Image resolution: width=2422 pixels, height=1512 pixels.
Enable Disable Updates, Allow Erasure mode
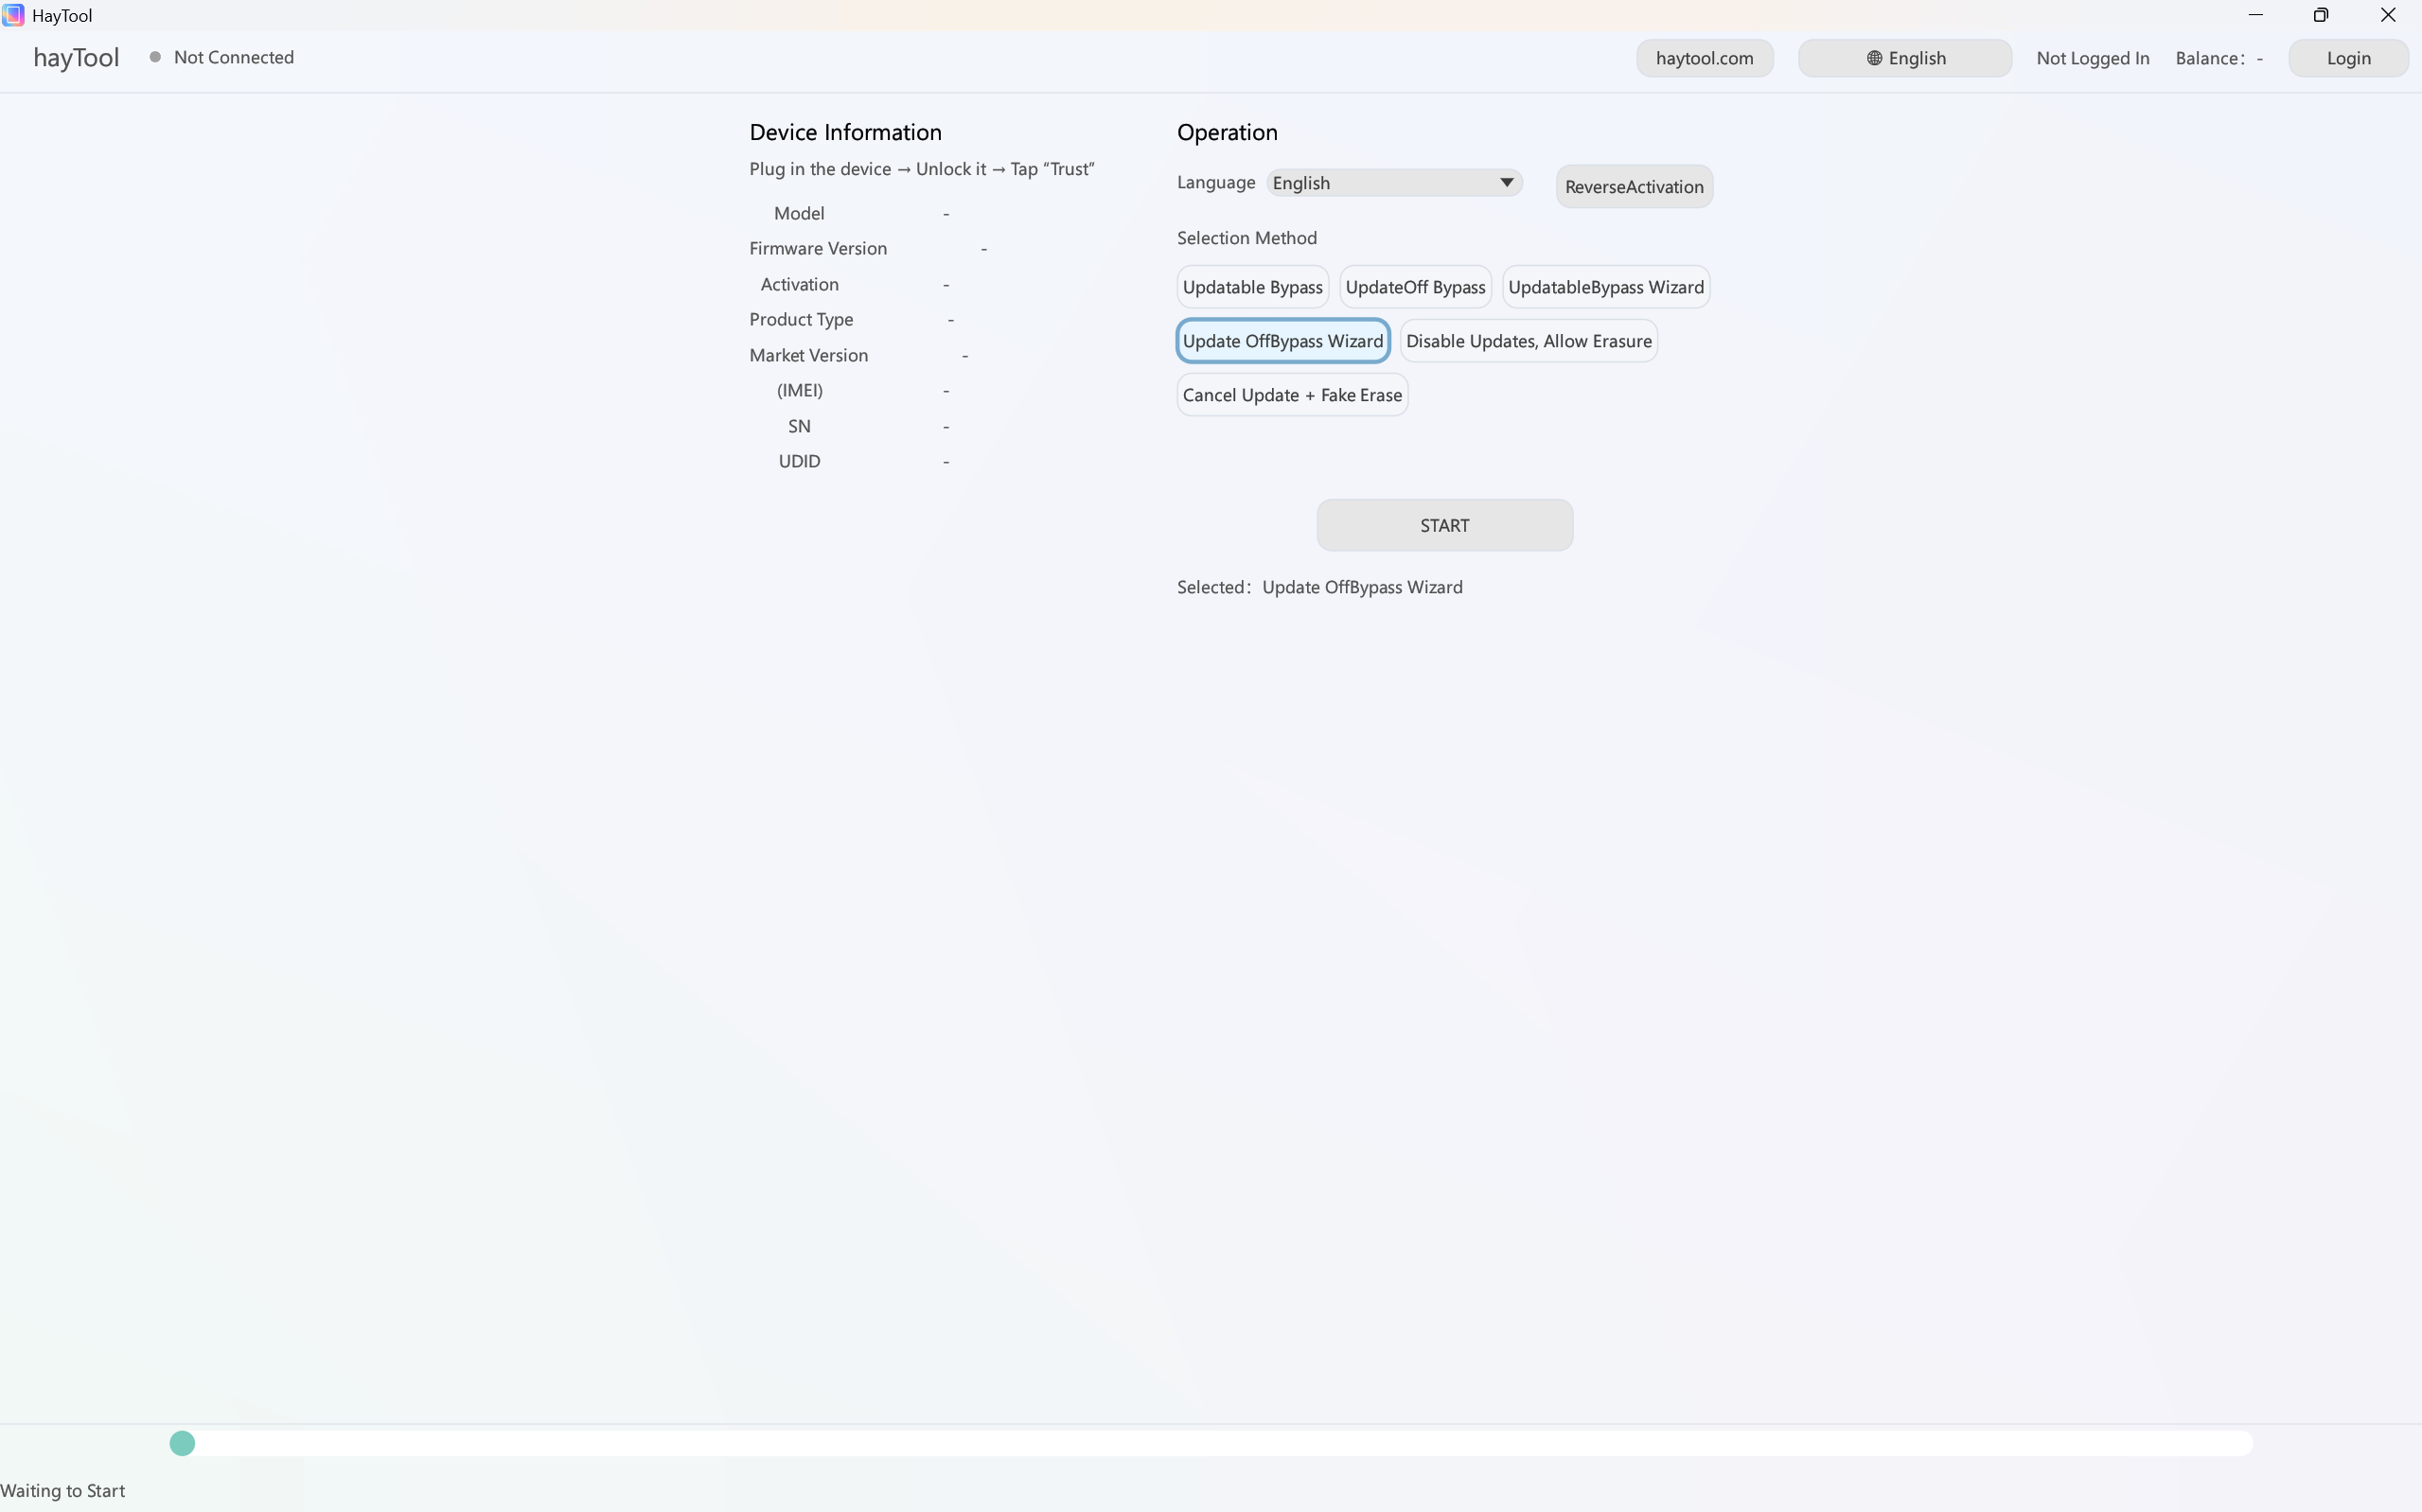pos(1528,340)
